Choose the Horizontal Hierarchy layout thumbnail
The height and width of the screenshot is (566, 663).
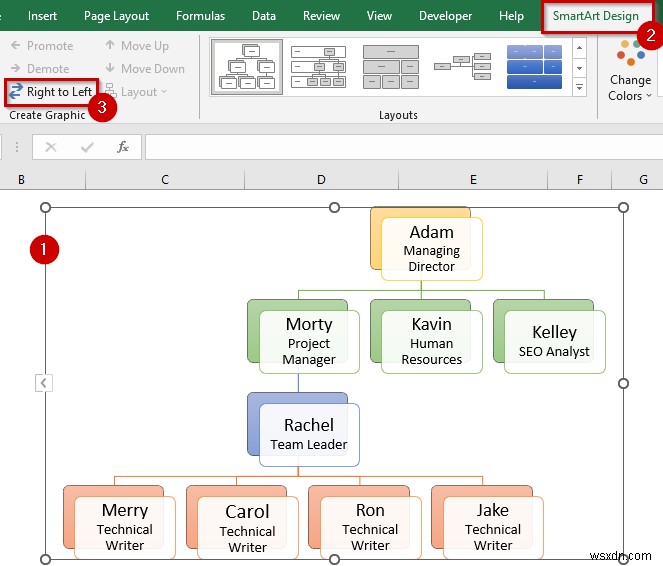point(463,67)
